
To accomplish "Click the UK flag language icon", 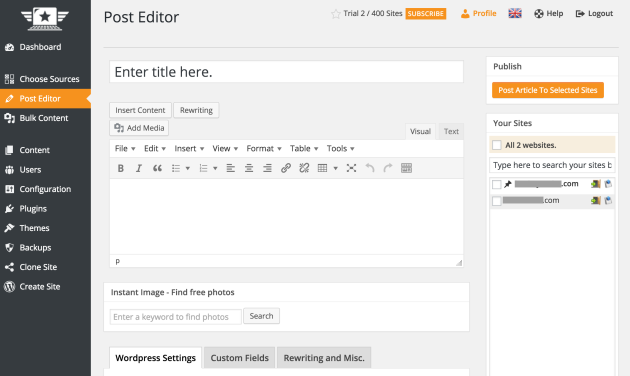I will 515,13.
